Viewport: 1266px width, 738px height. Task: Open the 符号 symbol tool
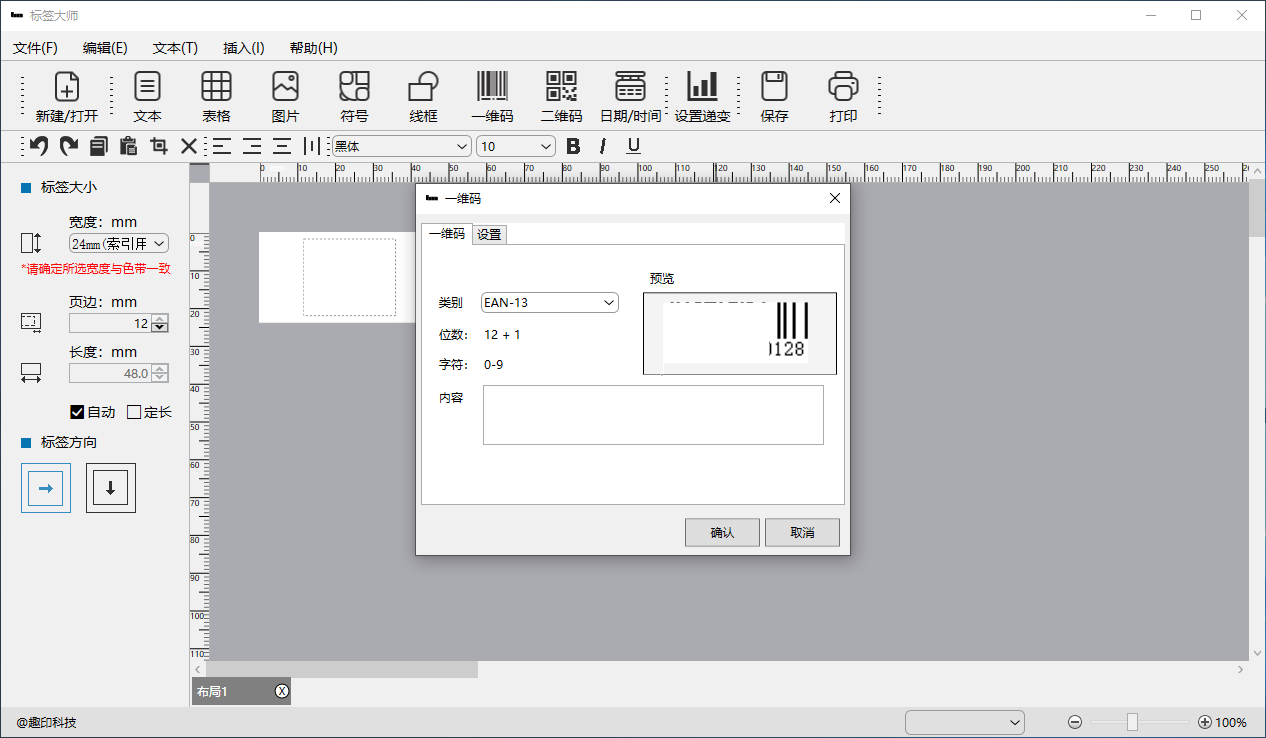[x=354, y=97]
